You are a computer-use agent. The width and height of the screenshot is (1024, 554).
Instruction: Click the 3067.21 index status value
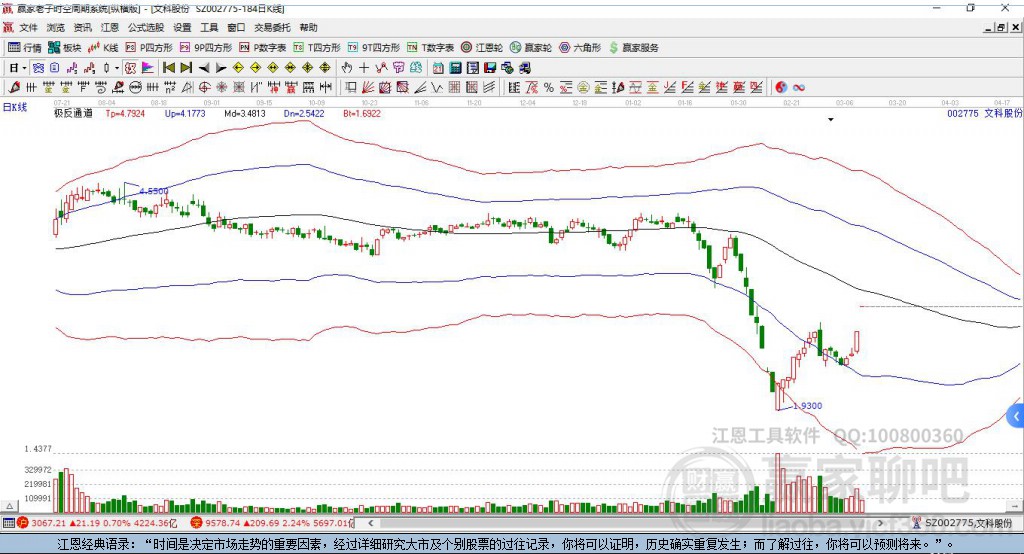pyautogui.click(x=48, y=523)
